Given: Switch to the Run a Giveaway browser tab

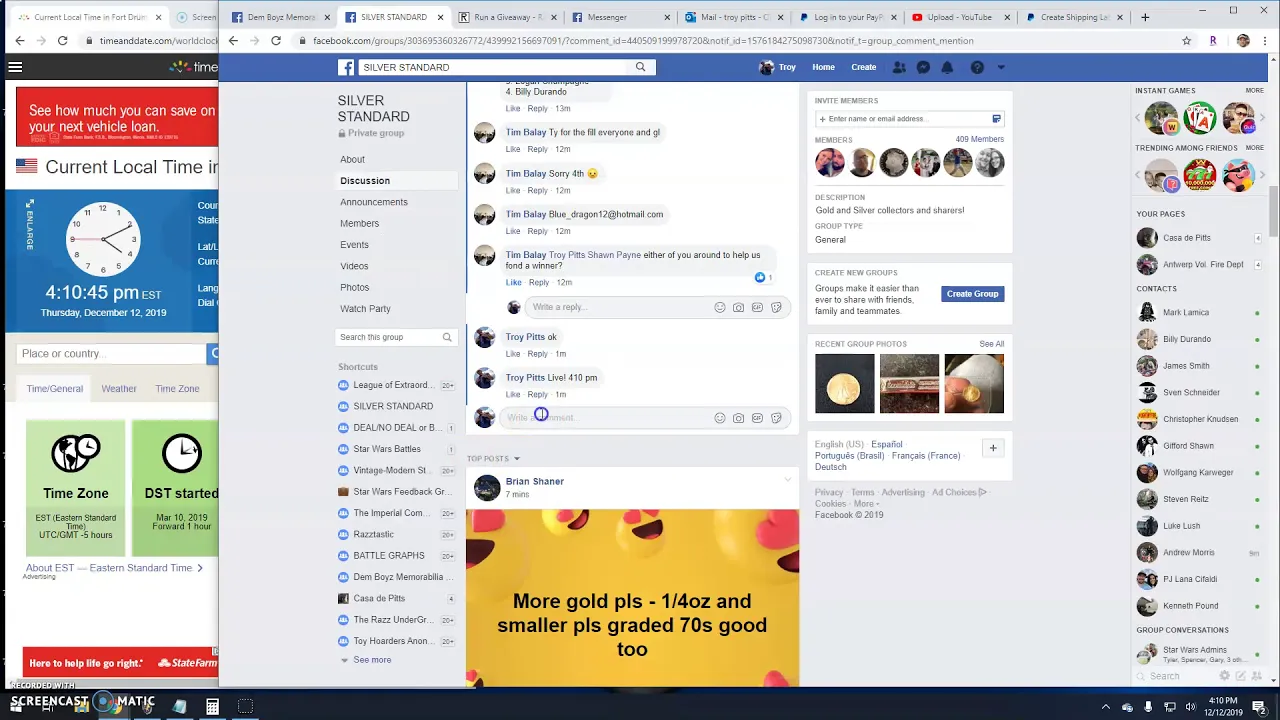Looking at the screenshot, I should [x=507, y=17].
